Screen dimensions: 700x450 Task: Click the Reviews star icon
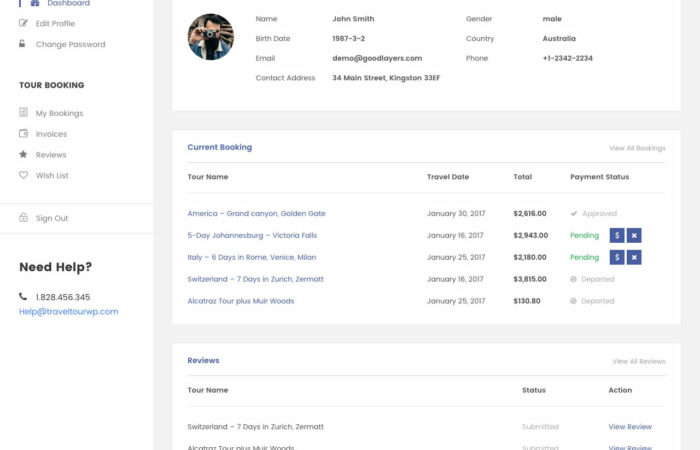point(24,155)
